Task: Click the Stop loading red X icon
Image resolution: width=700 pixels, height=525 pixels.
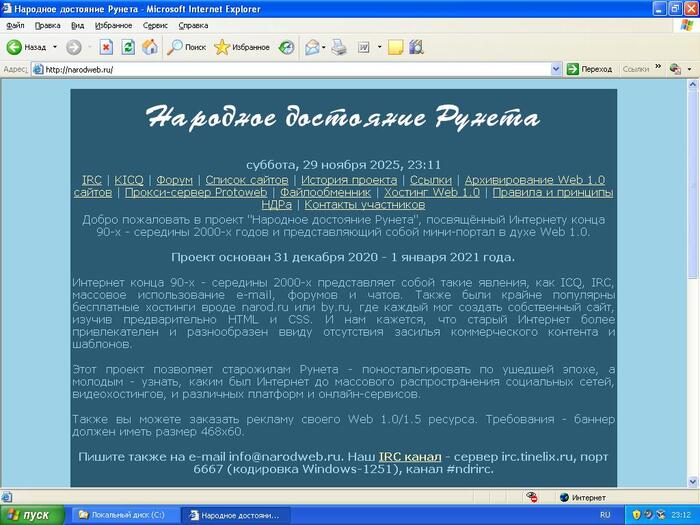Action: (106, 47)
